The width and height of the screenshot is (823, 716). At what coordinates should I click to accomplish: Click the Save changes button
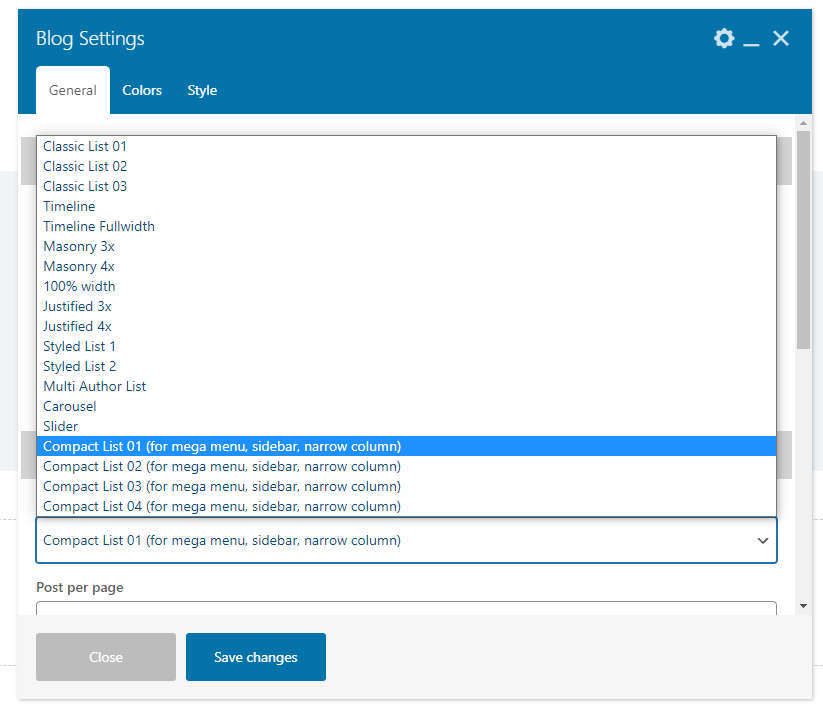click(256, 657)
